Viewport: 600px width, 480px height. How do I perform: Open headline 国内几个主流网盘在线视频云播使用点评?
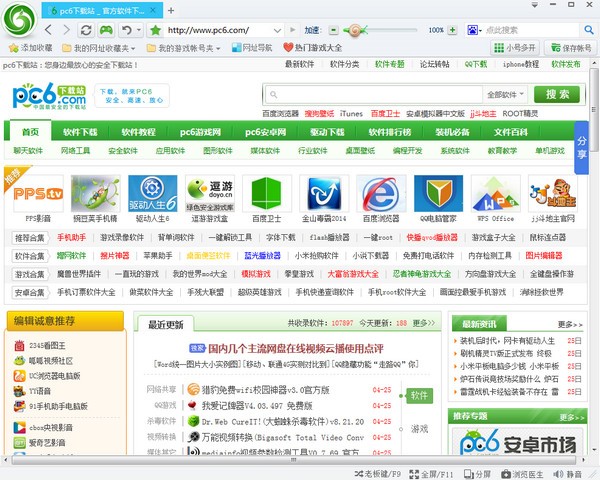click(295, 348)
